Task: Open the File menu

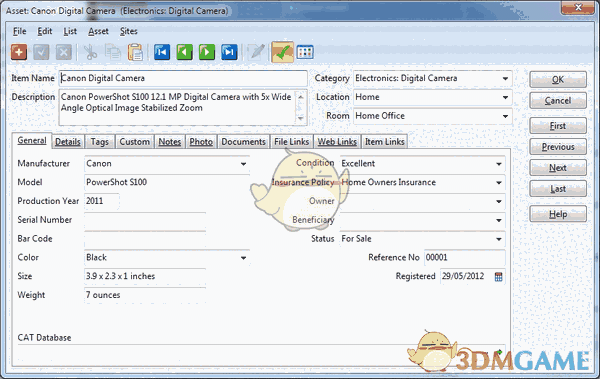Action: tap(20, 31)
